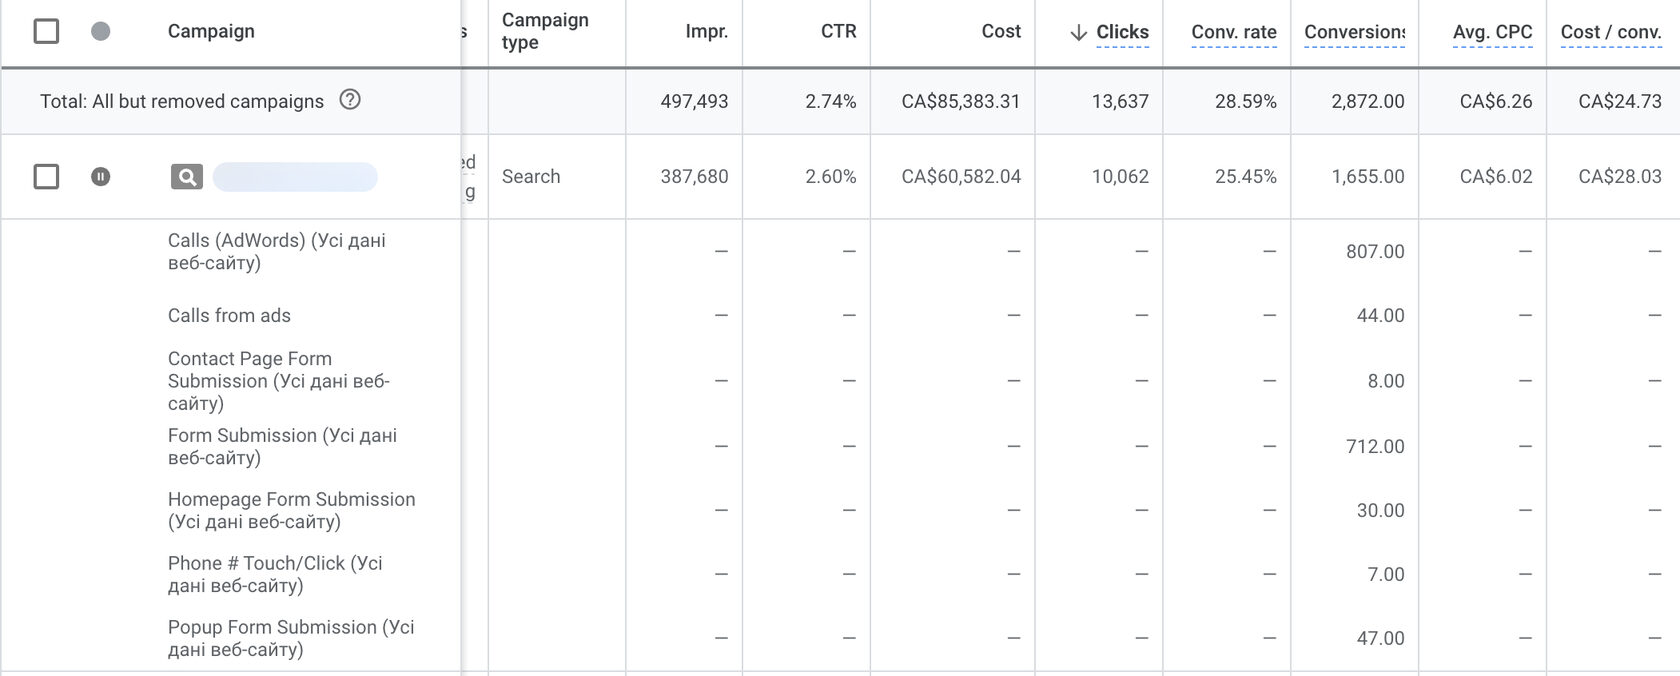Click the descending sort arrow by Clicks

1078,32
